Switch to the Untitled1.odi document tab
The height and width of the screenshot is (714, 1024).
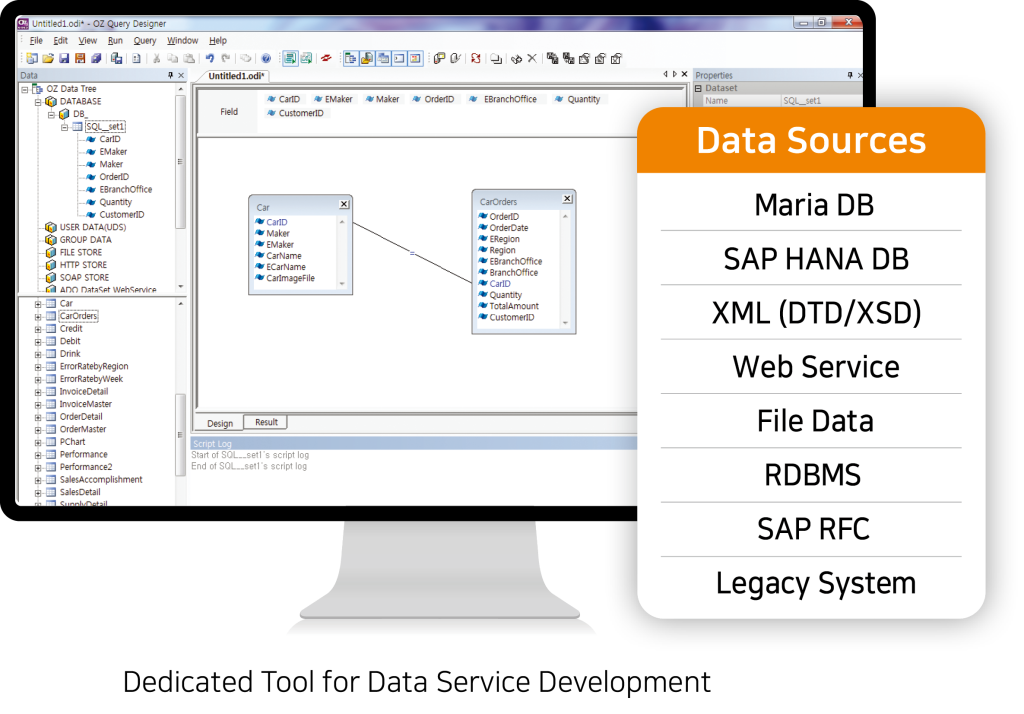point(236,76)
